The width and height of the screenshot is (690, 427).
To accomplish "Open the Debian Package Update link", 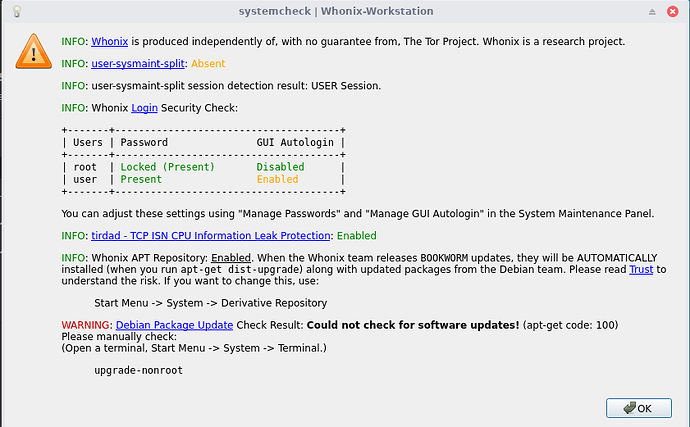I will (174, 325).
